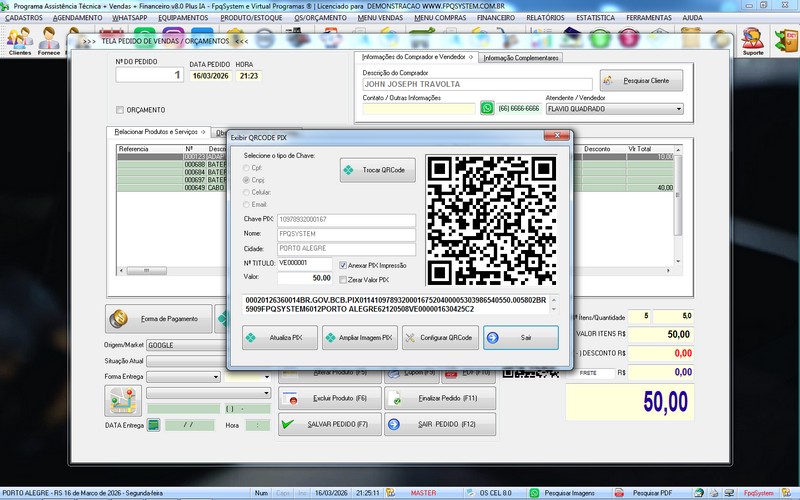Click the WhatsApp icon beside contact phone
The height and width of the screenshot is (500, 800).
coord(487,108)
